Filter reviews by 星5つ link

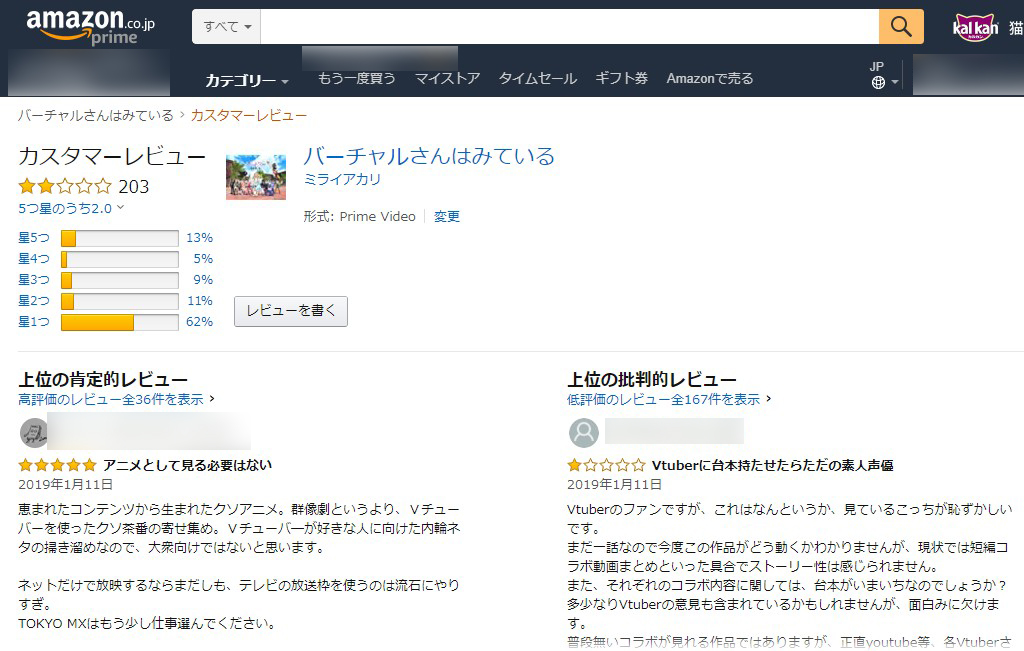(34, 238)
